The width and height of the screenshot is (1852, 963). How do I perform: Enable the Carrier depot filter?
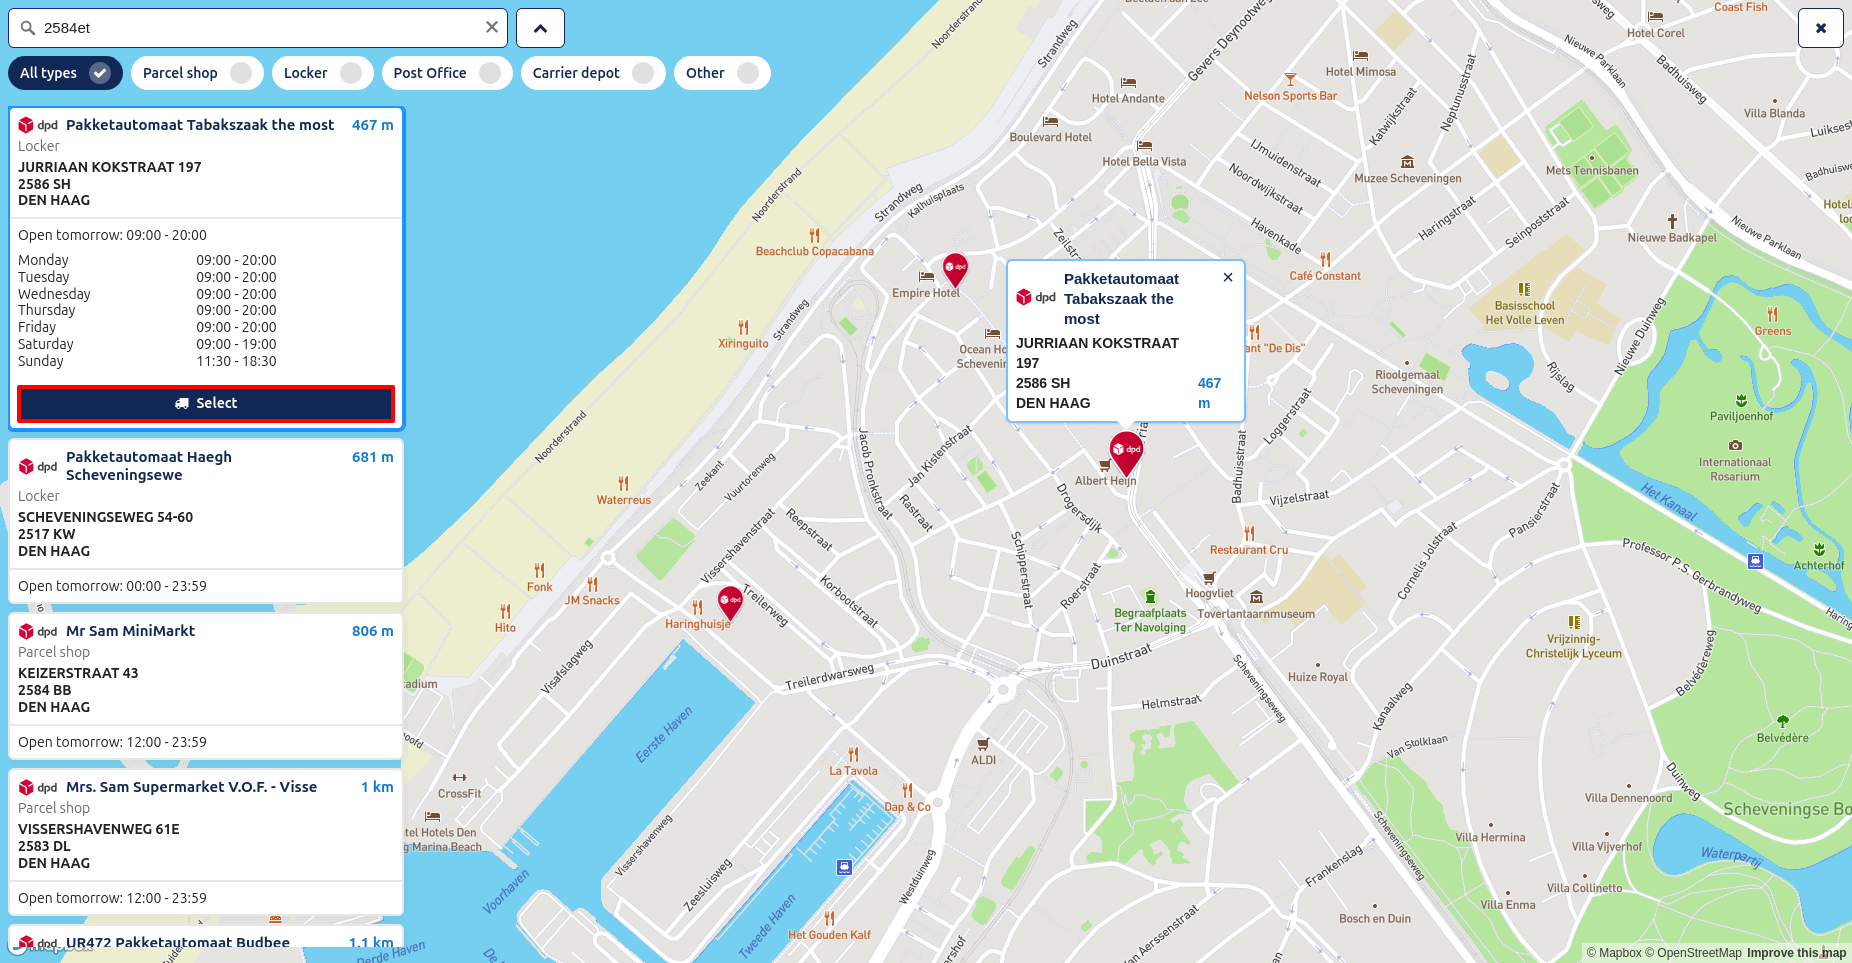pos(593,73)
